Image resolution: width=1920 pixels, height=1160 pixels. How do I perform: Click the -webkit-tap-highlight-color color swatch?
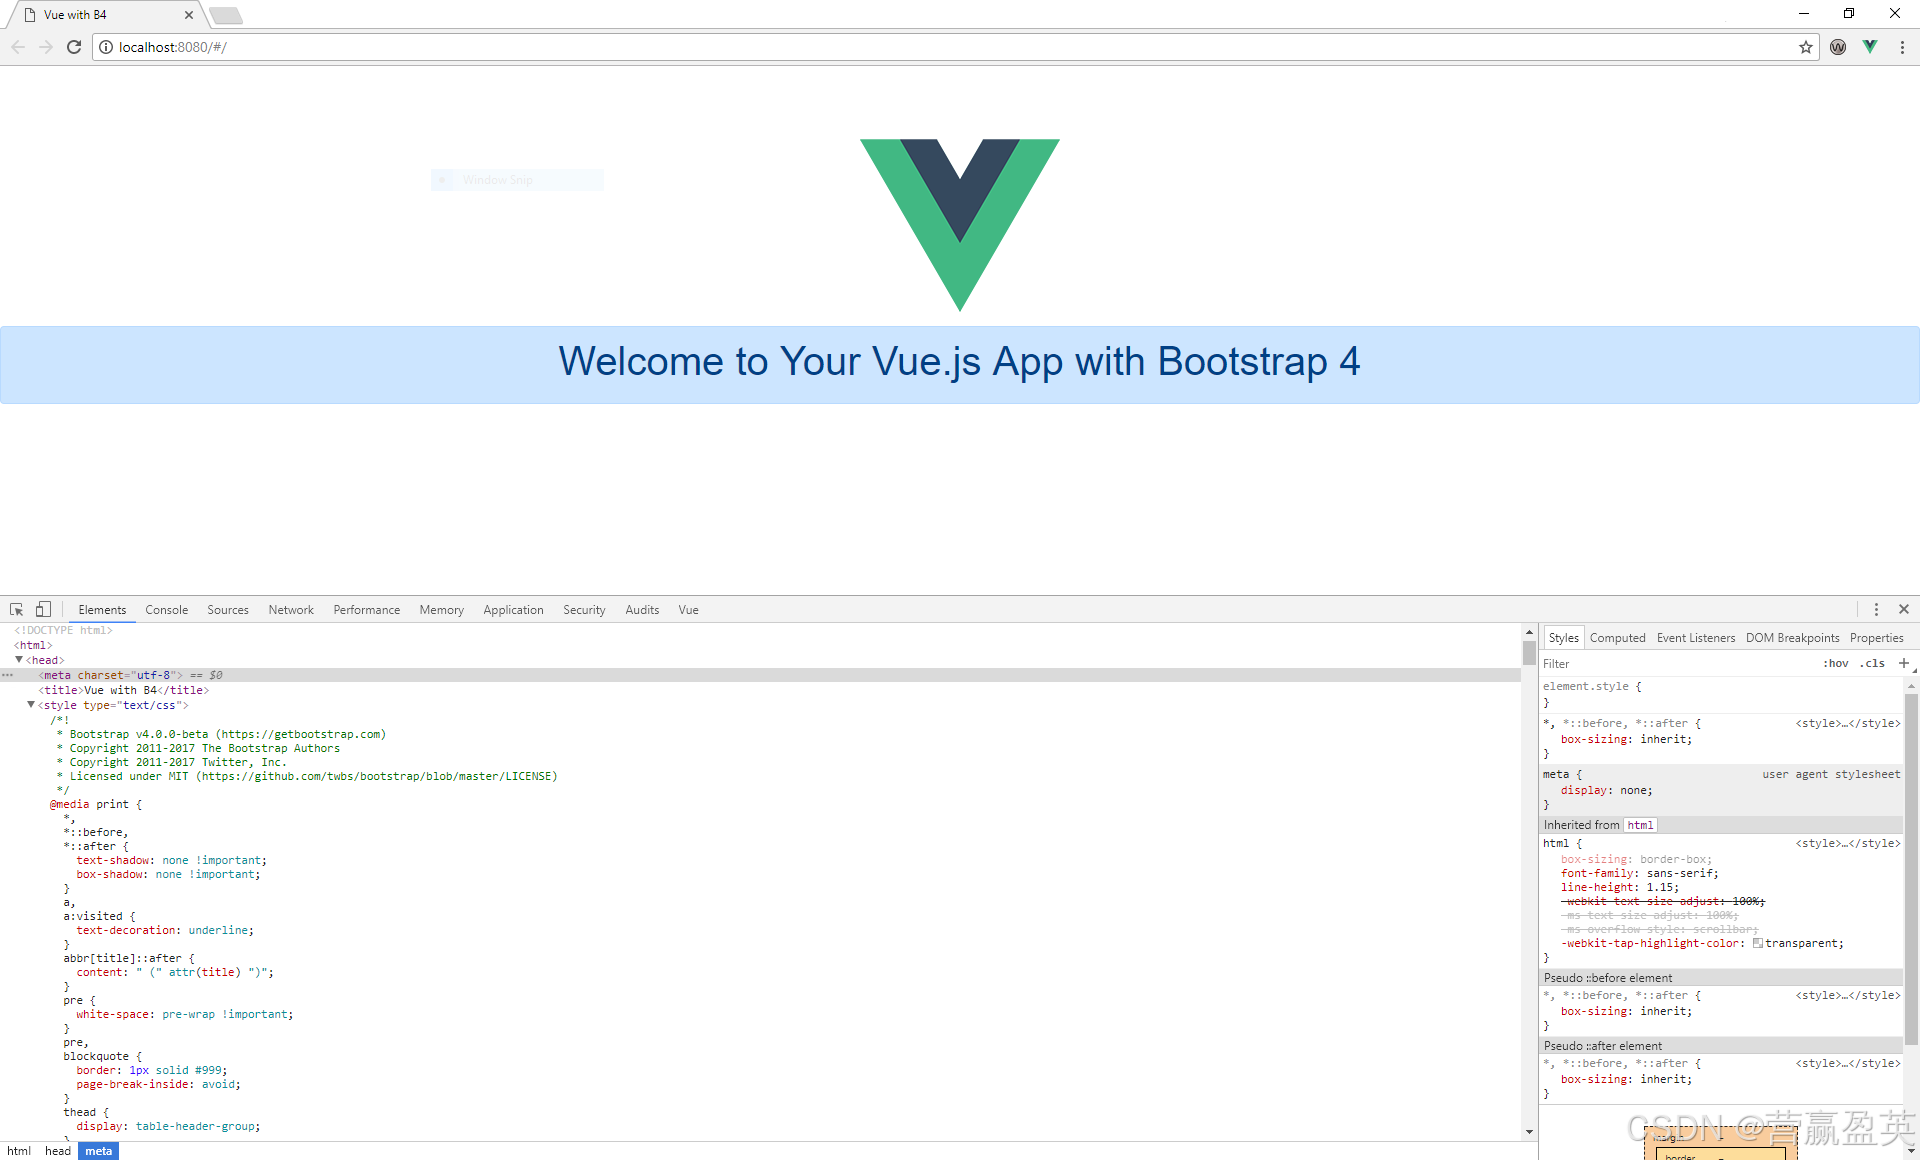(x=1758, y=942)
